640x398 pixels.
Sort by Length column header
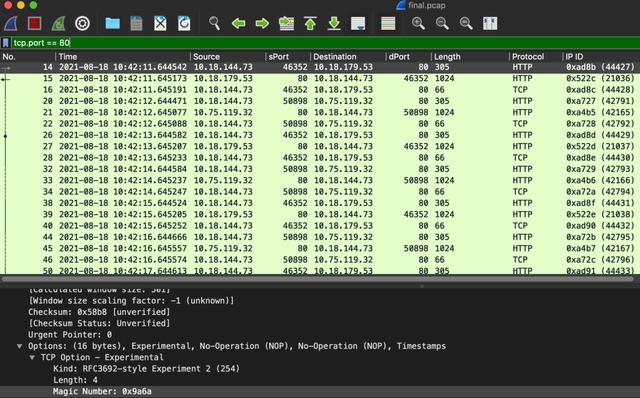(470, 56)
